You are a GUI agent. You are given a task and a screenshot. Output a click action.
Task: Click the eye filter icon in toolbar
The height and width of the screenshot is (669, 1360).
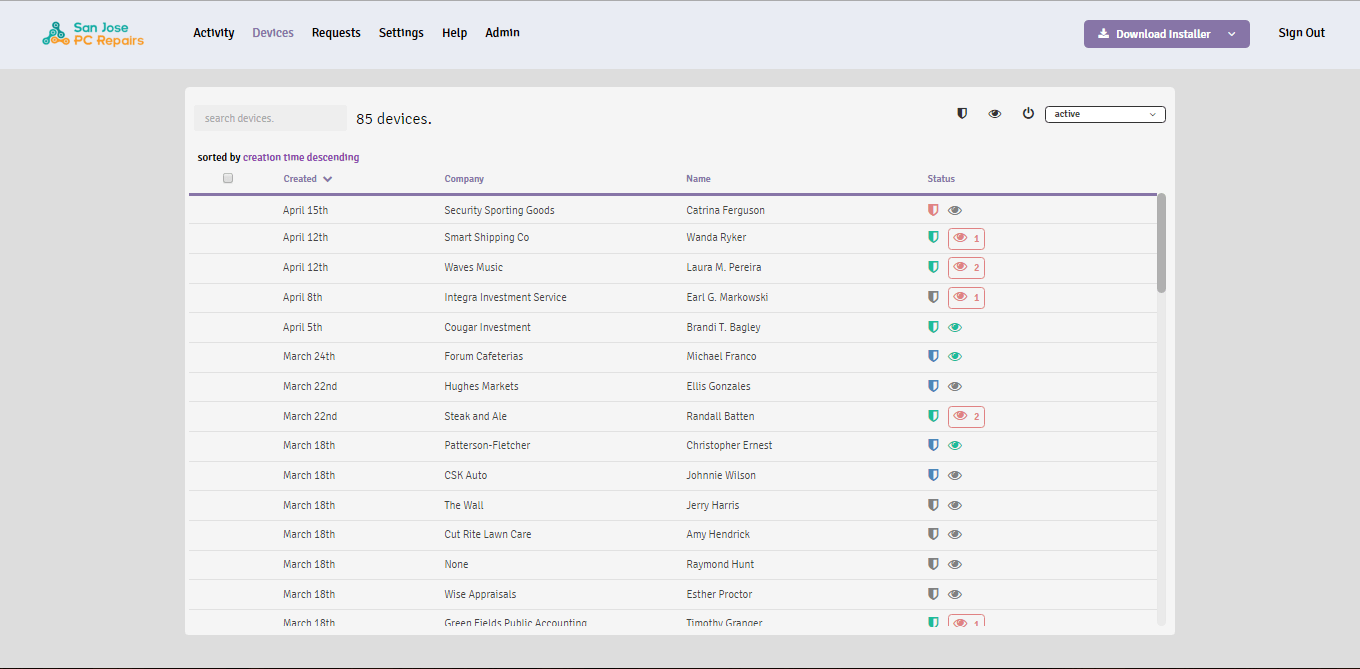tap(995, 114)
